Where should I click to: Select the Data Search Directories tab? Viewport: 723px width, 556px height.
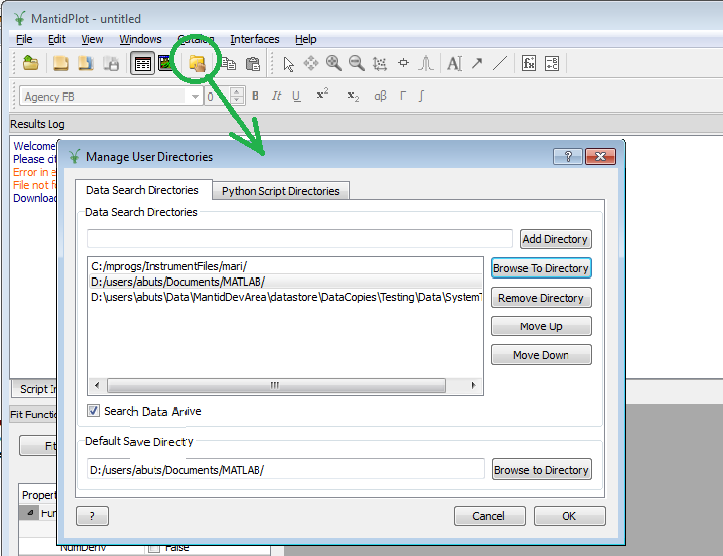click(142, 190)
